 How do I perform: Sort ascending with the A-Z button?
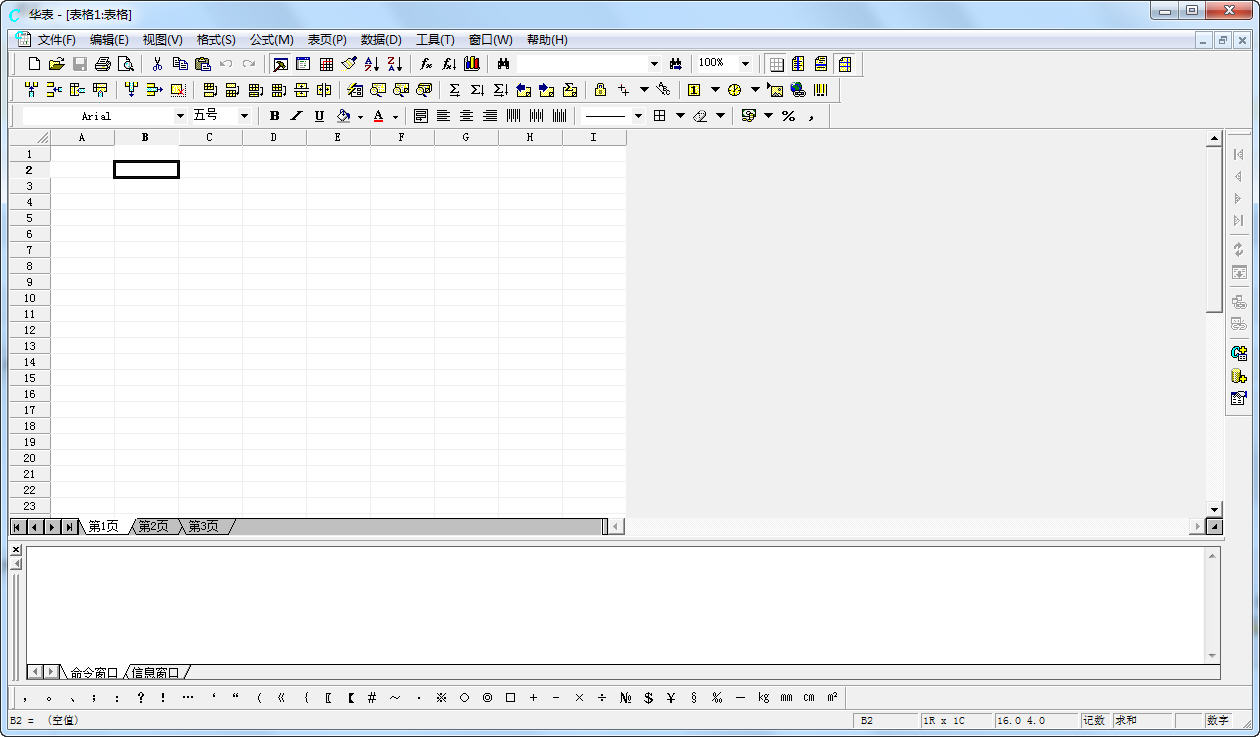371,64
